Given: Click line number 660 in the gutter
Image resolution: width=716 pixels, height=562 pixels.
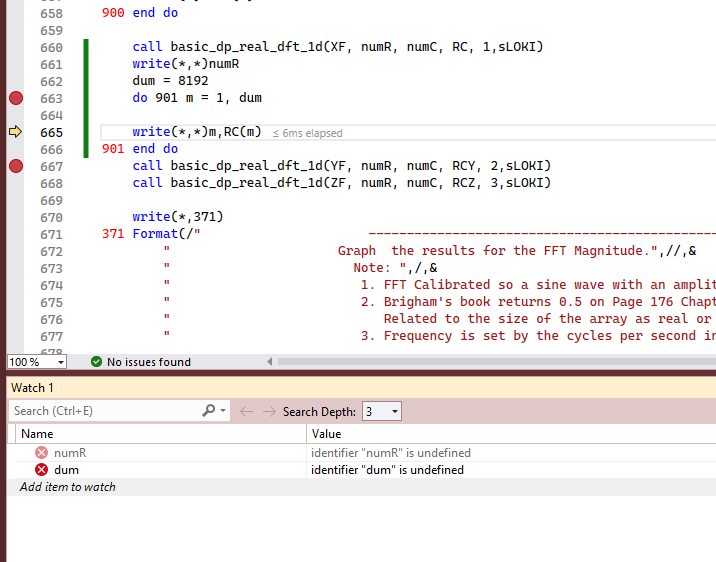Looking at the screenshot, I should pos(51,47).
